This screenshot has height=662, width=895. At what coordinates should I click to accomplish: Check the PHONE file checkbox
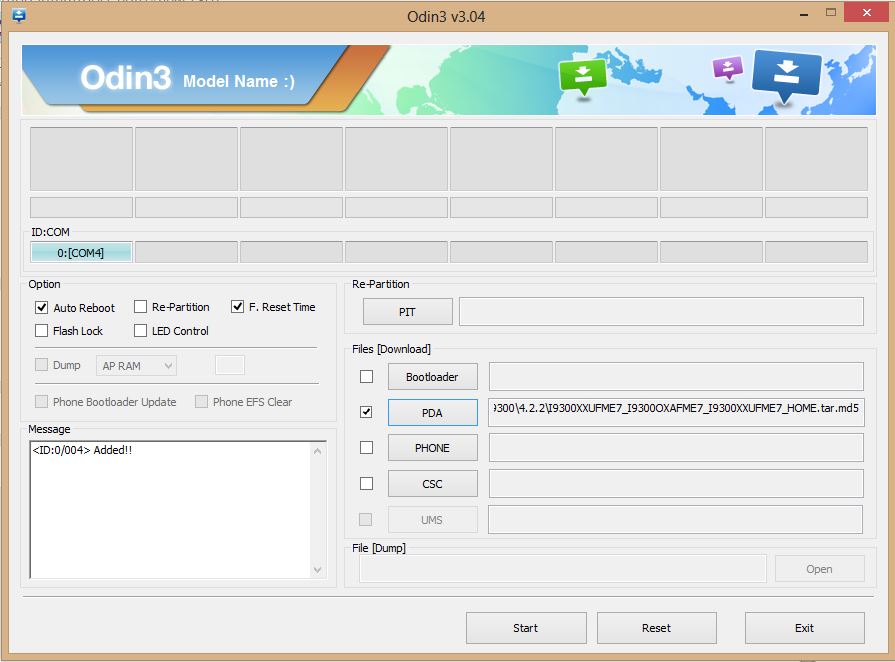(x=366, y=448)
